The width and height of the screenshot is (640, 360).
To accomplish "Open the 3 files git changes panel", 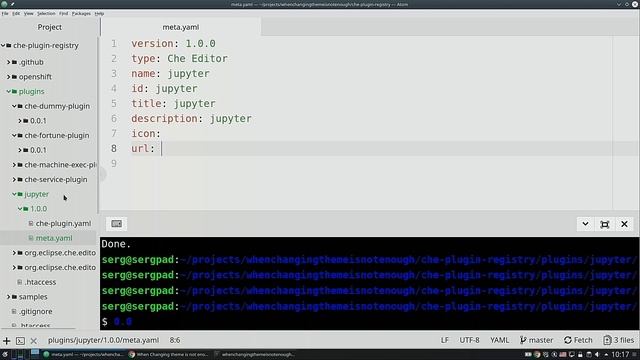I will 619,340.
